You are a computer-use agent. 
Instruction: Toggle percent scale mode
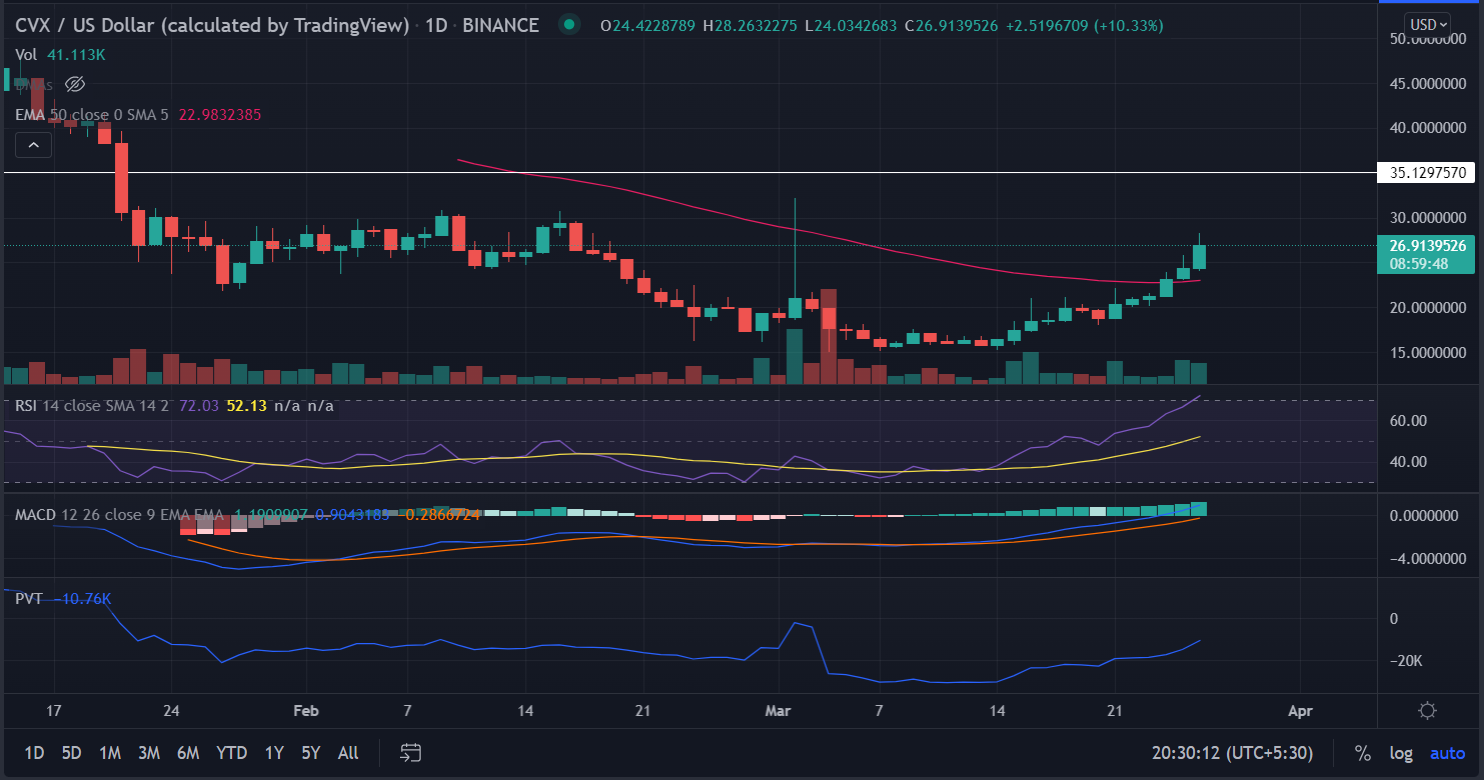[1362, 753]
